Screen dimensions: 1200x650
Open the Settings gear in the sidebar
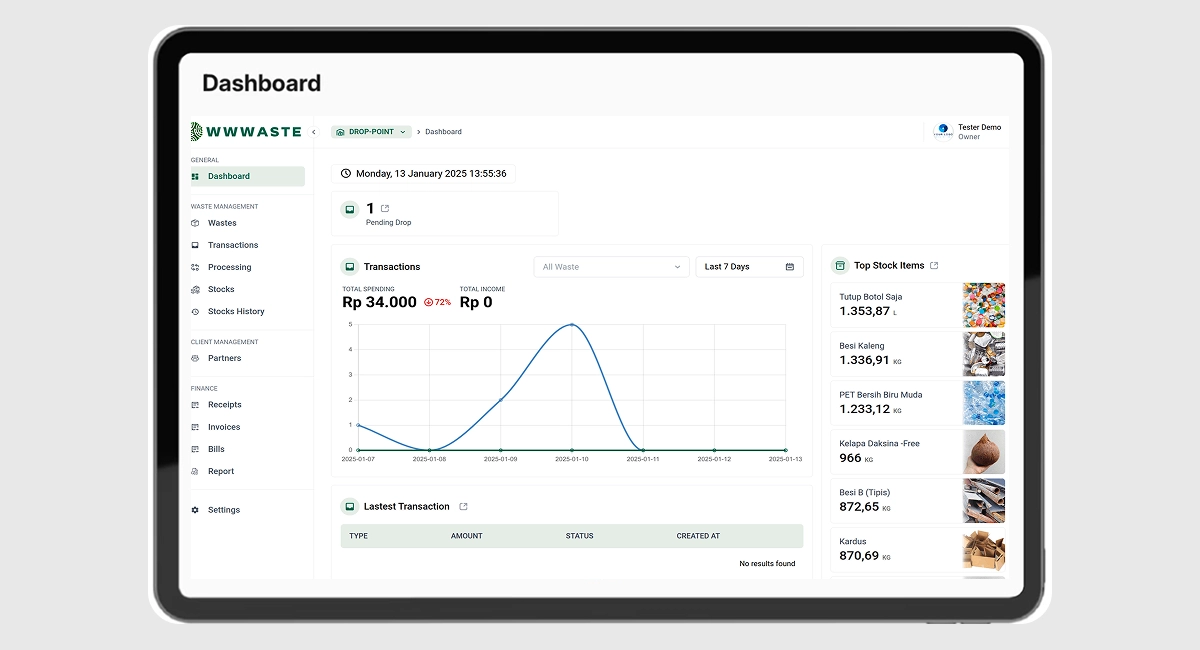pyautogui.click(x=195, y=509)
